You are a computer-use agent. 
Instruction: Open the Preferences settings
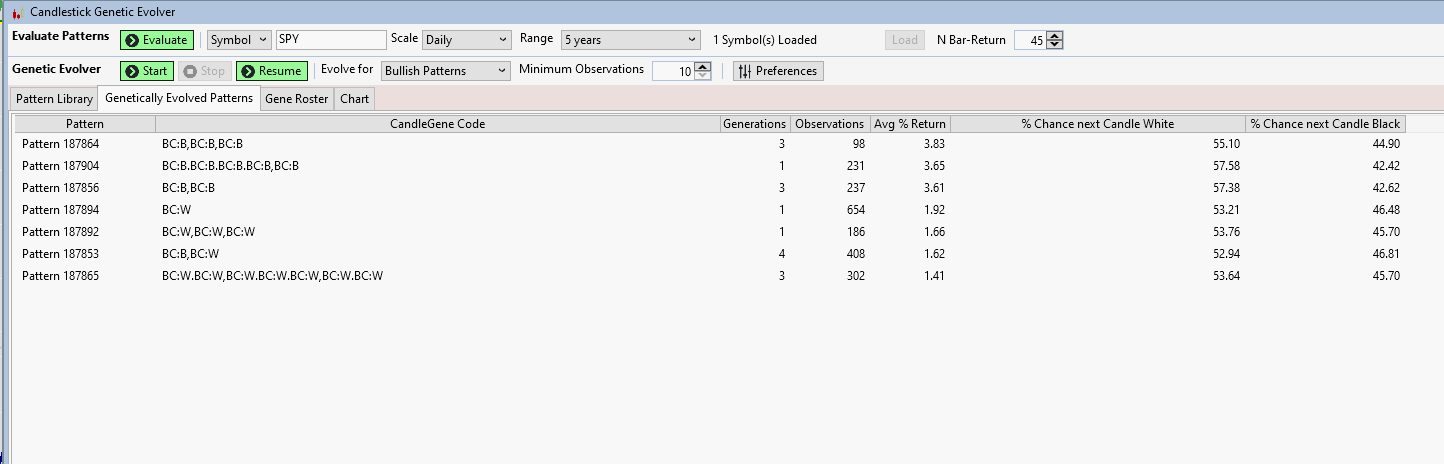(x=778, y=71)
